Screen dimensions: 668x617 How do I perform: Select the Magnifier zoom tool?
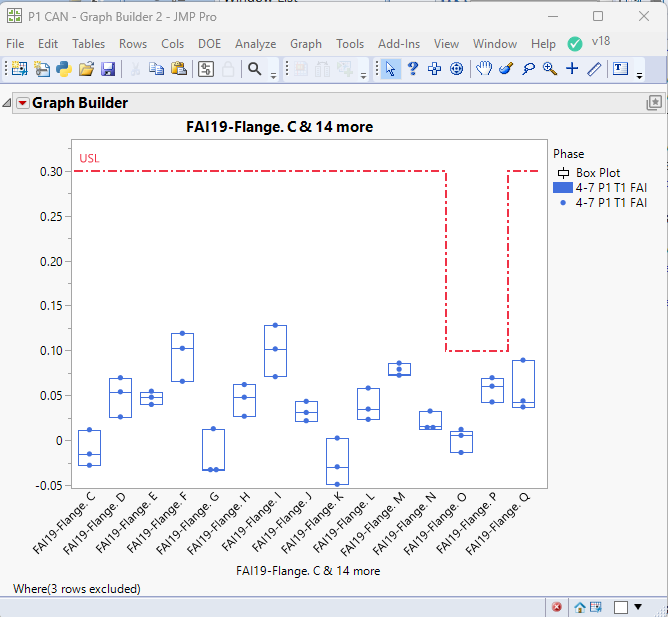(x=550, y=69)
